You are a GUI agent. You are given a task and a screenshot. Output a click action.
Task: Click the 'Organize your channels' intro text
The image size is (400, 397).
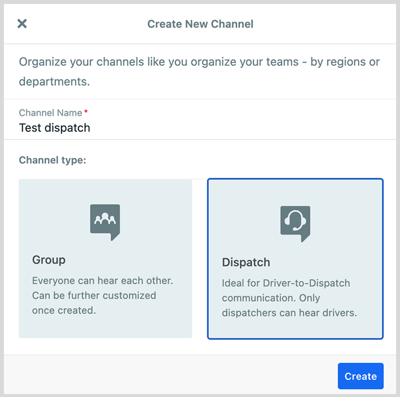pos(199,71)
